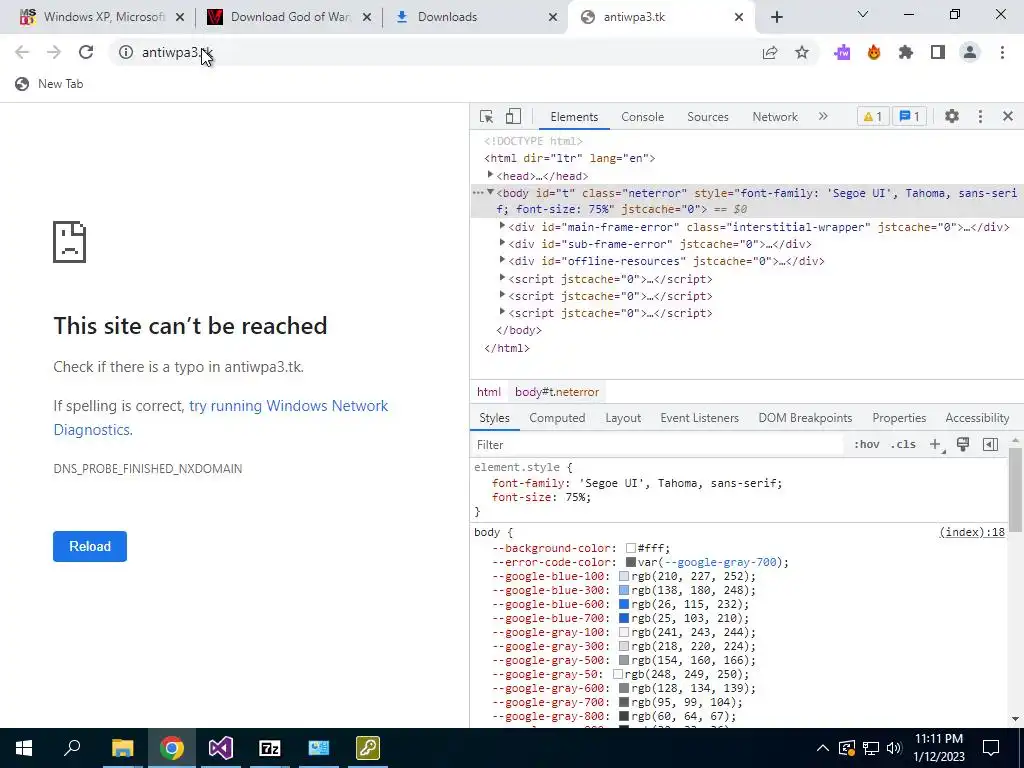Expand the third script node

502,312
